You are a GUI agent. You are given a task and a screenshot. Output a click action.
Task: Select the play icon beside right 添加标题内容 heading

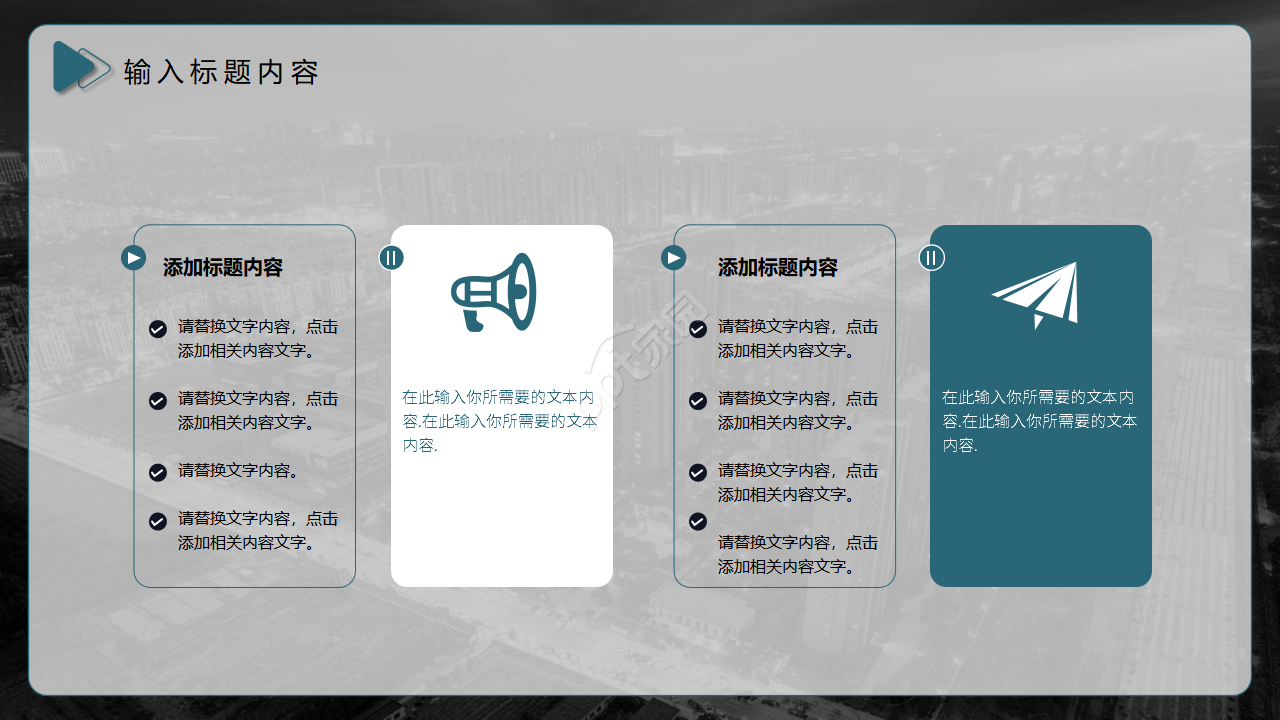point(672,257)
